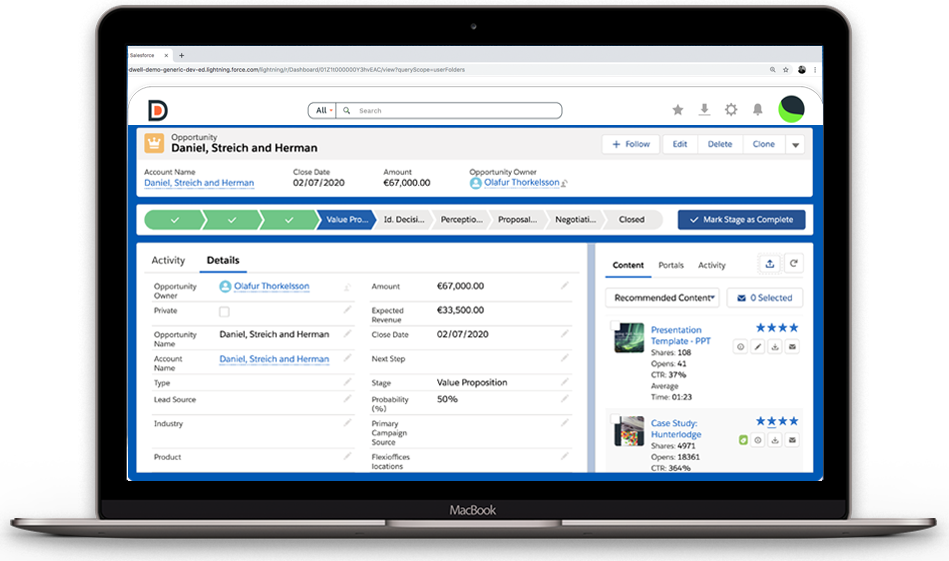This screenshot has height=561, width=949.
Task: Edit the Presentation Template - PPT content
Action: [x=758, y=347]
